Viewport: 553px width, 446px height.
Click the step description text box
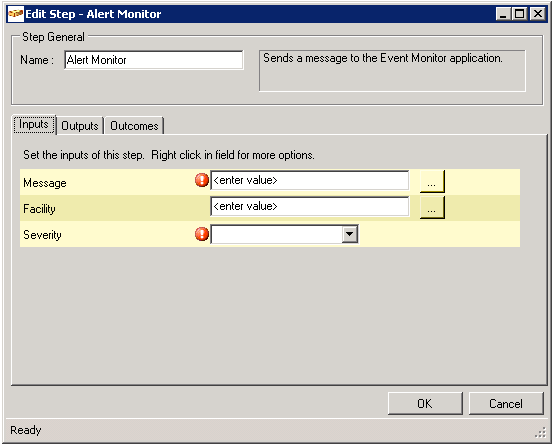click(392, 71)
